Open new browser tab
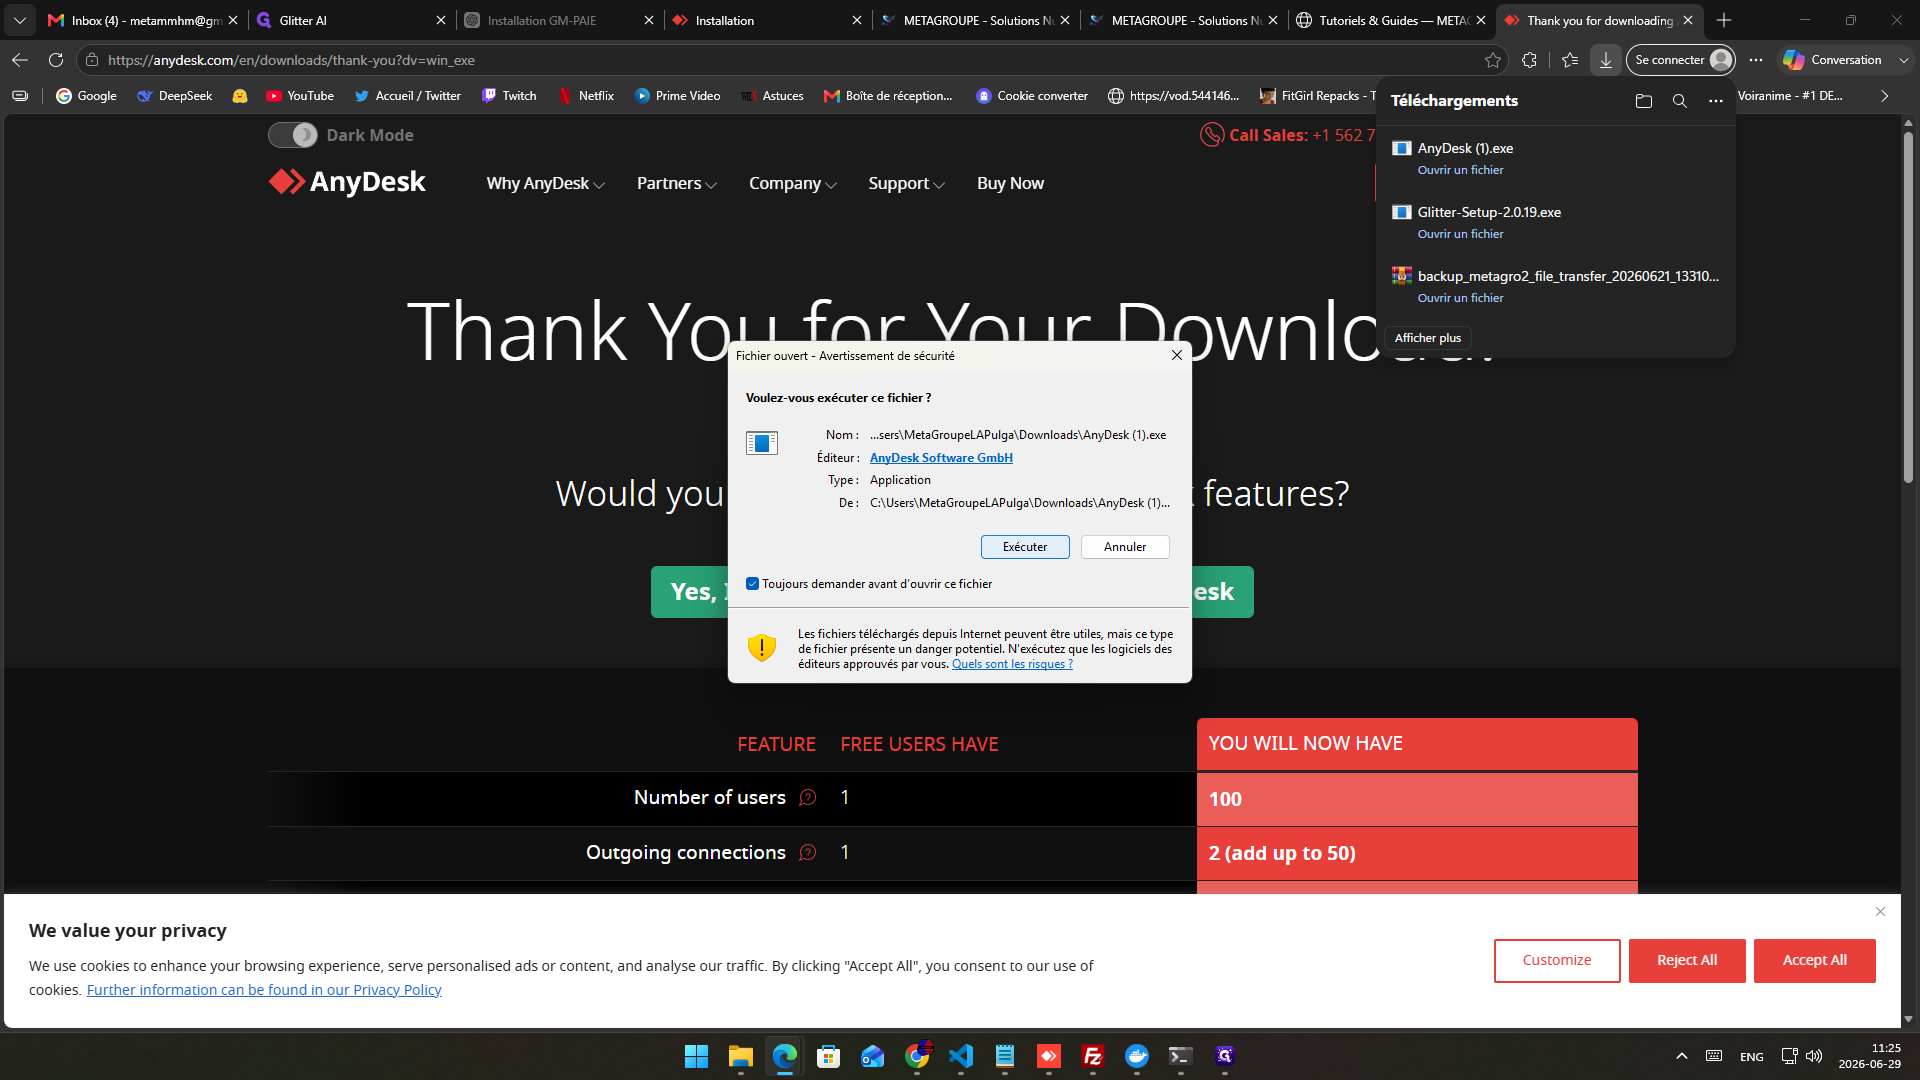1920x1080 pixels. pos(1724,20)
